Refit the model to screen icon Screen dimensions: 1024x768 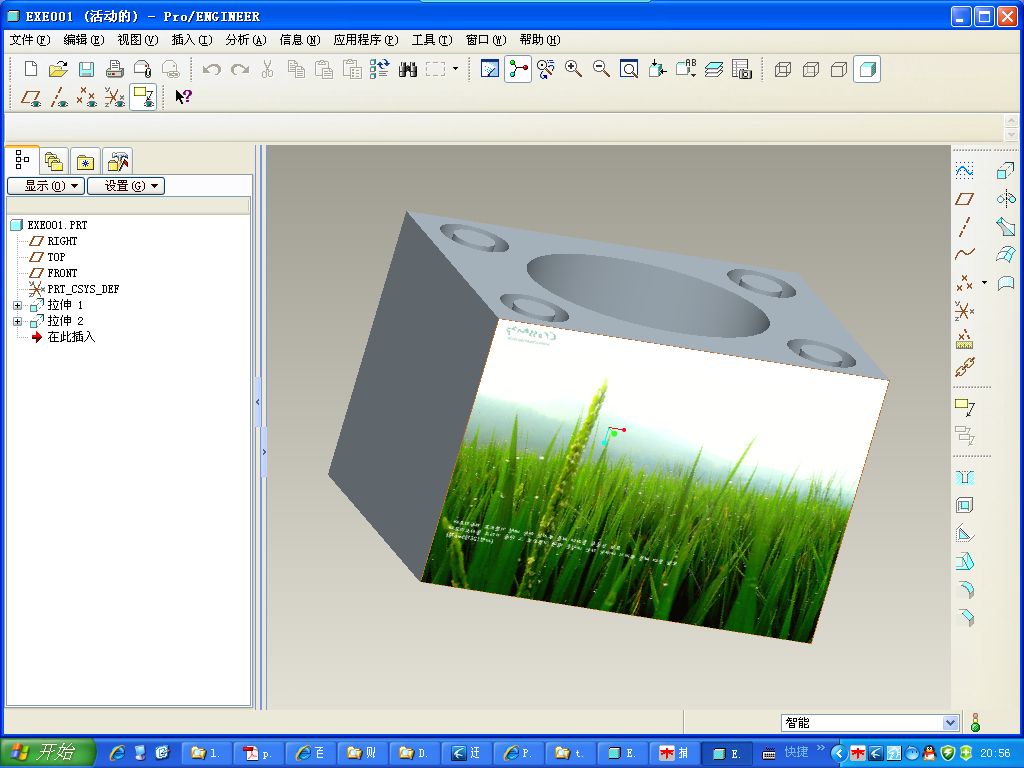point(629,69)
